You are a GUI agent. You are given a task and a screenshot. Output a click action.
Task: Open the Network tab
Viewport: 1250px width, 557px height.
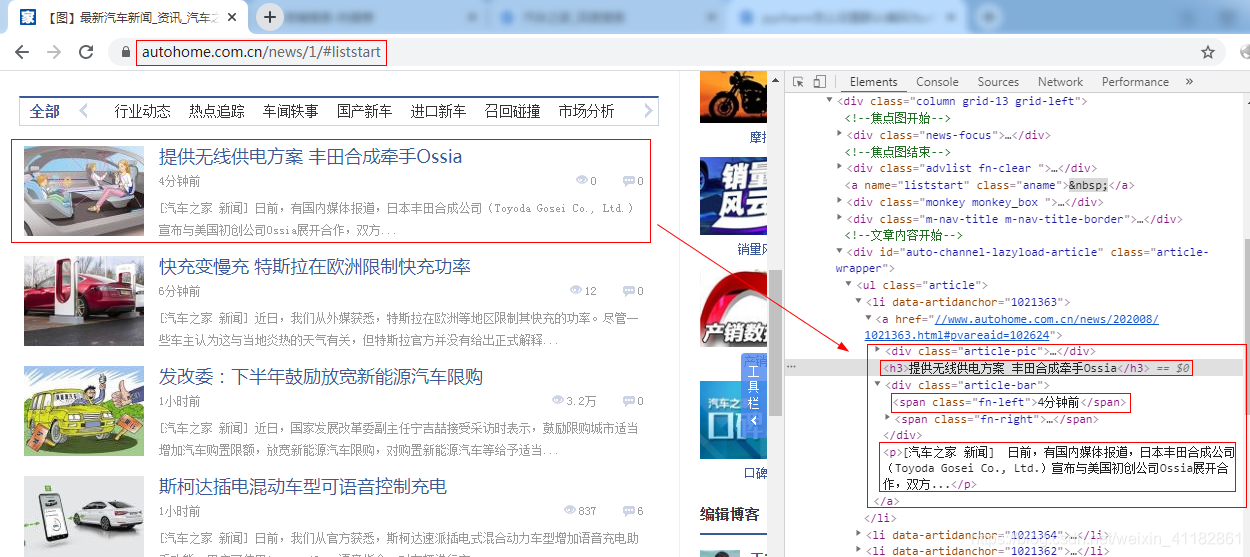(1060, 82)
